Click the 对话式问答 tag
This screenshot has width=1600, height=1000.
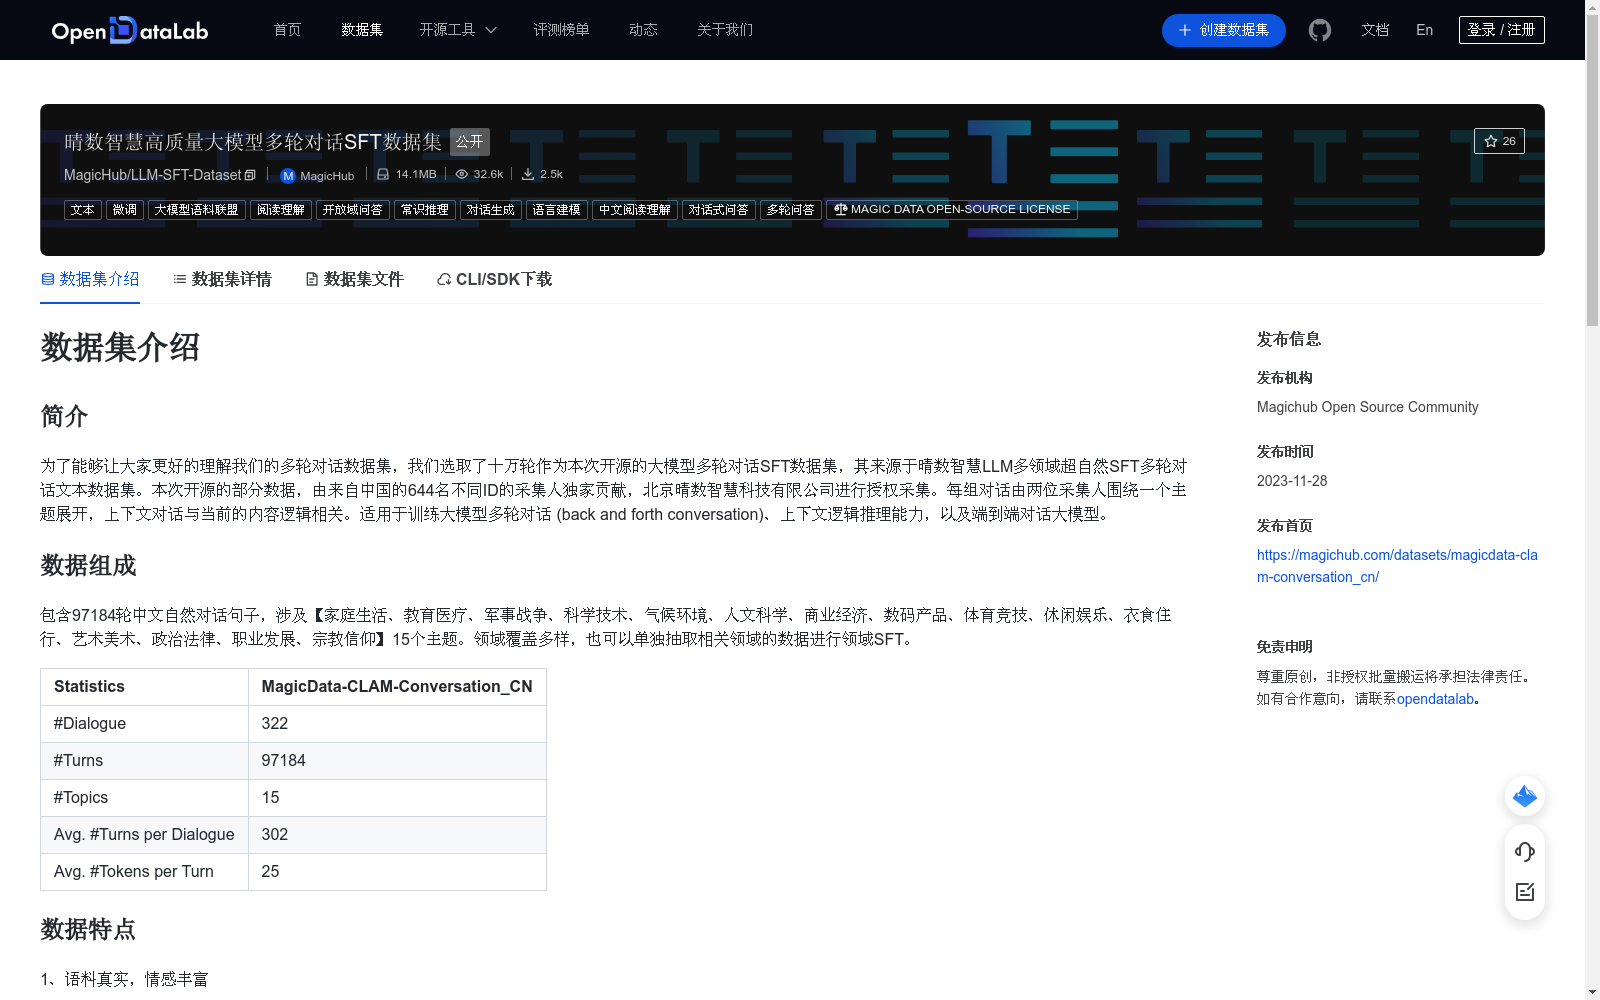pyautogui.click(x=719, y=210)
